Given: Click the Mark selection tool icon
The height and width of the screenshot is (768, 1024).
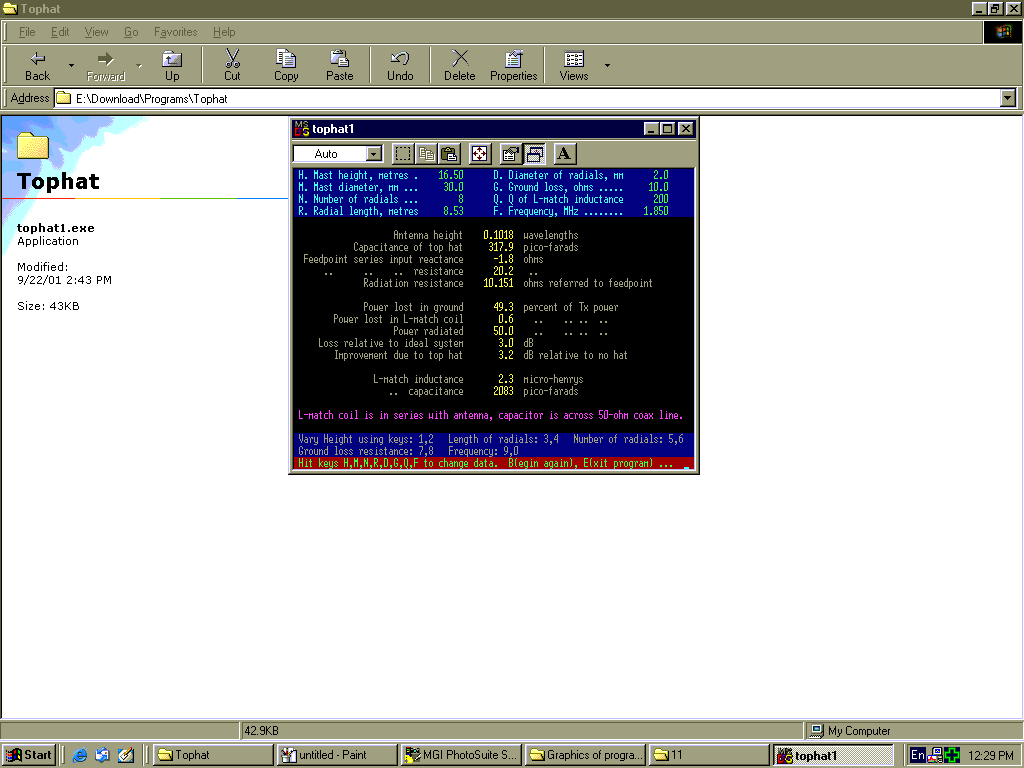Looking at the screenshot, I should [402, 154].
